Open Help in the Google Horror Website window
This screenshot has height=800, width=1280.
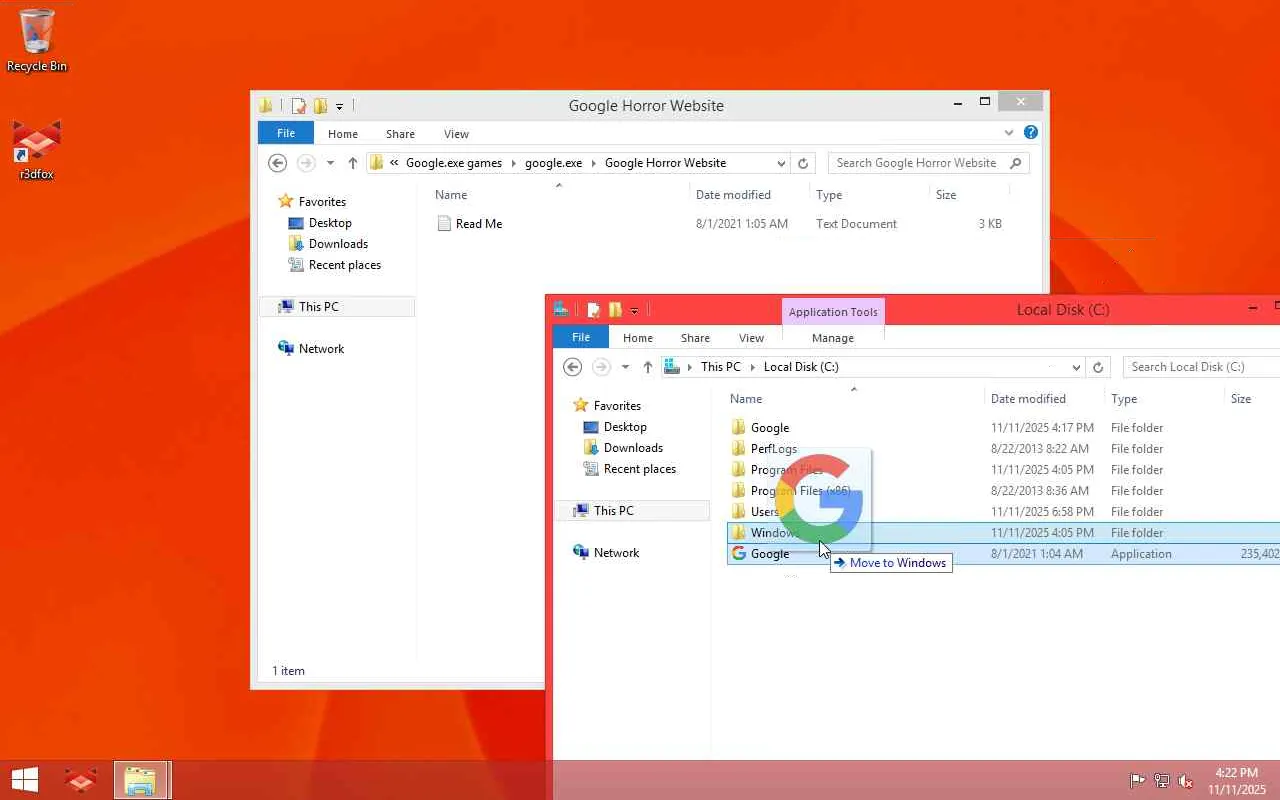[1031, 132]
